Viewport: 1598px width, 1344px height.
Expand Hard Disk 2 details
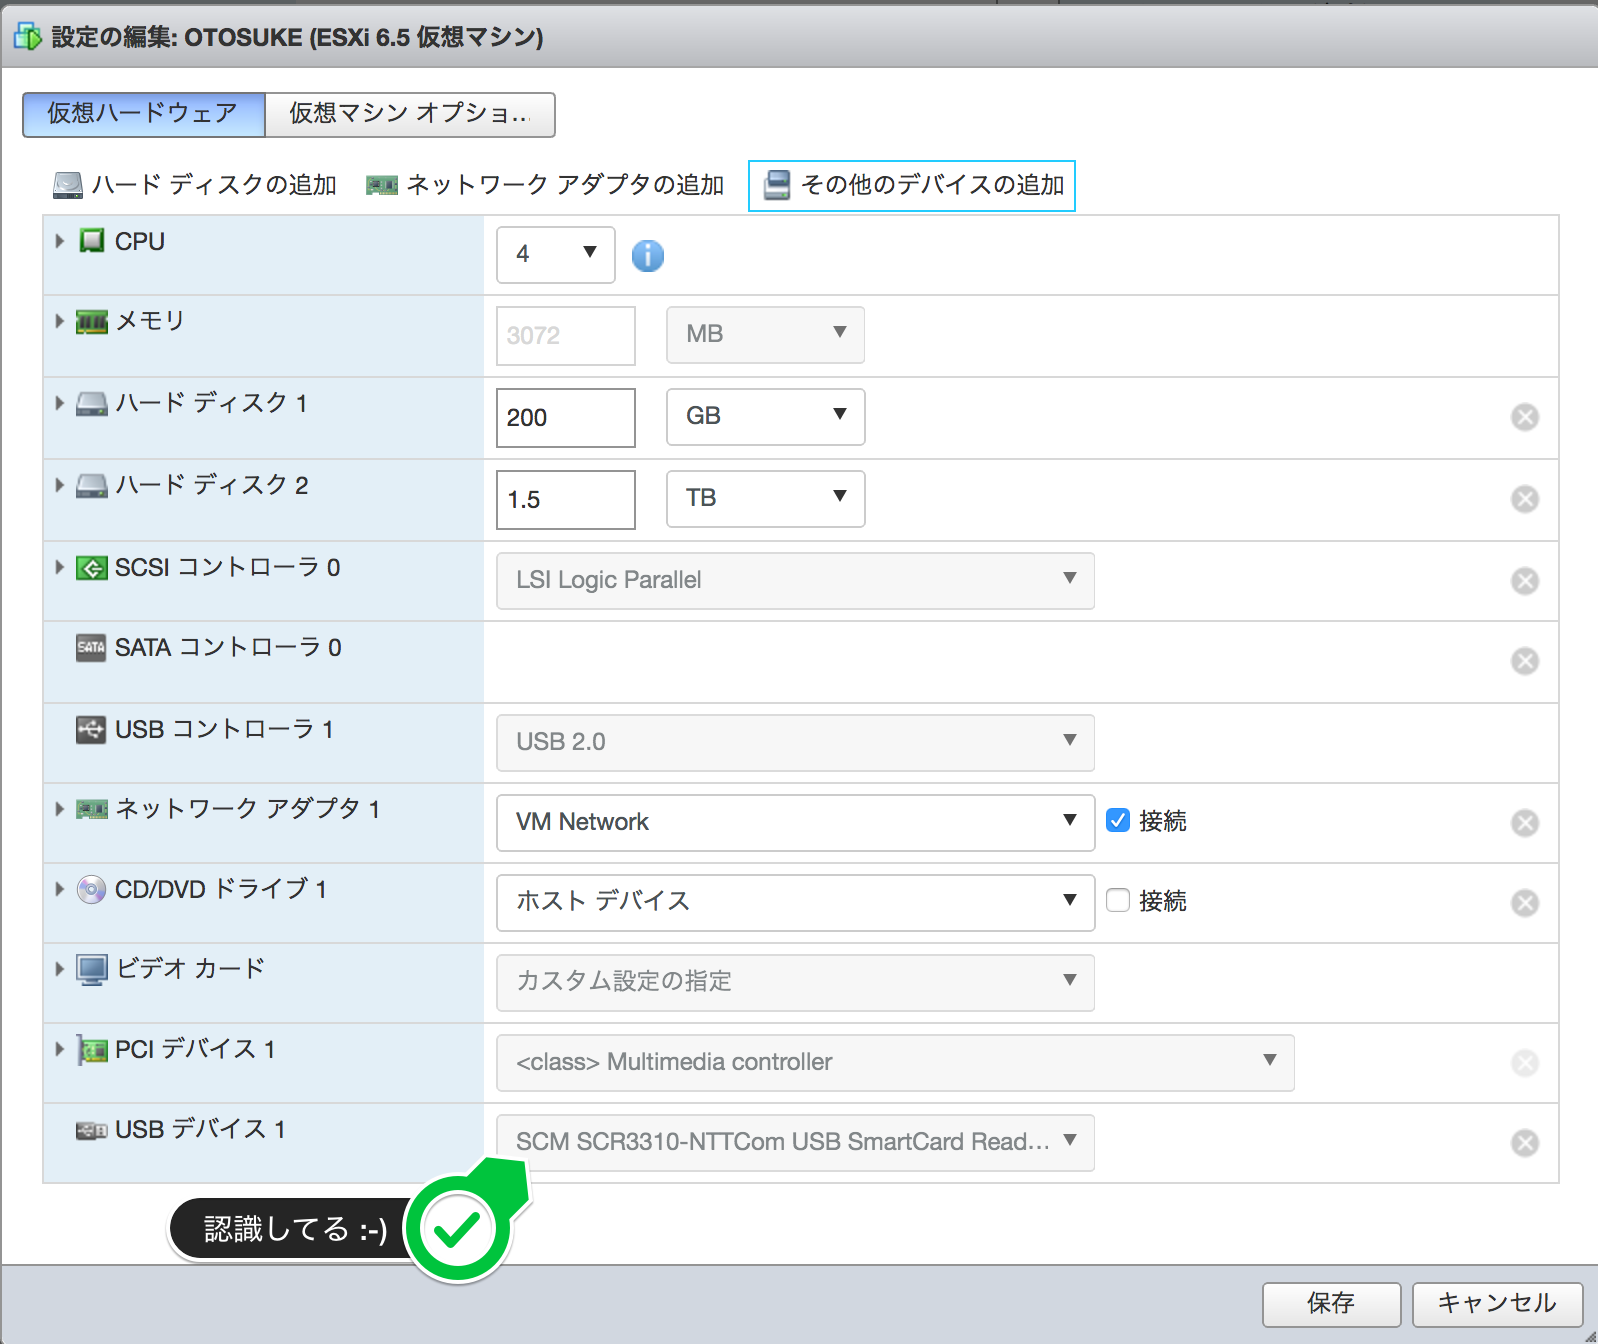(x=60, y=485)
